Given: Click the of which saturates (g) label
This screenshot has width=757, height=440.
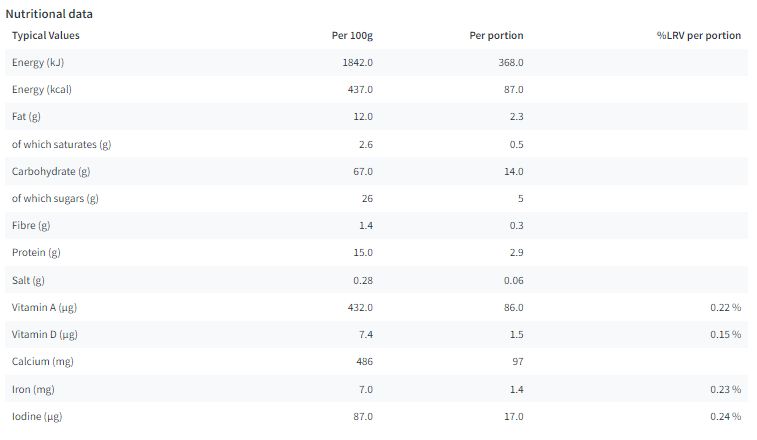Looking at the screenshot, I should 61,145.
